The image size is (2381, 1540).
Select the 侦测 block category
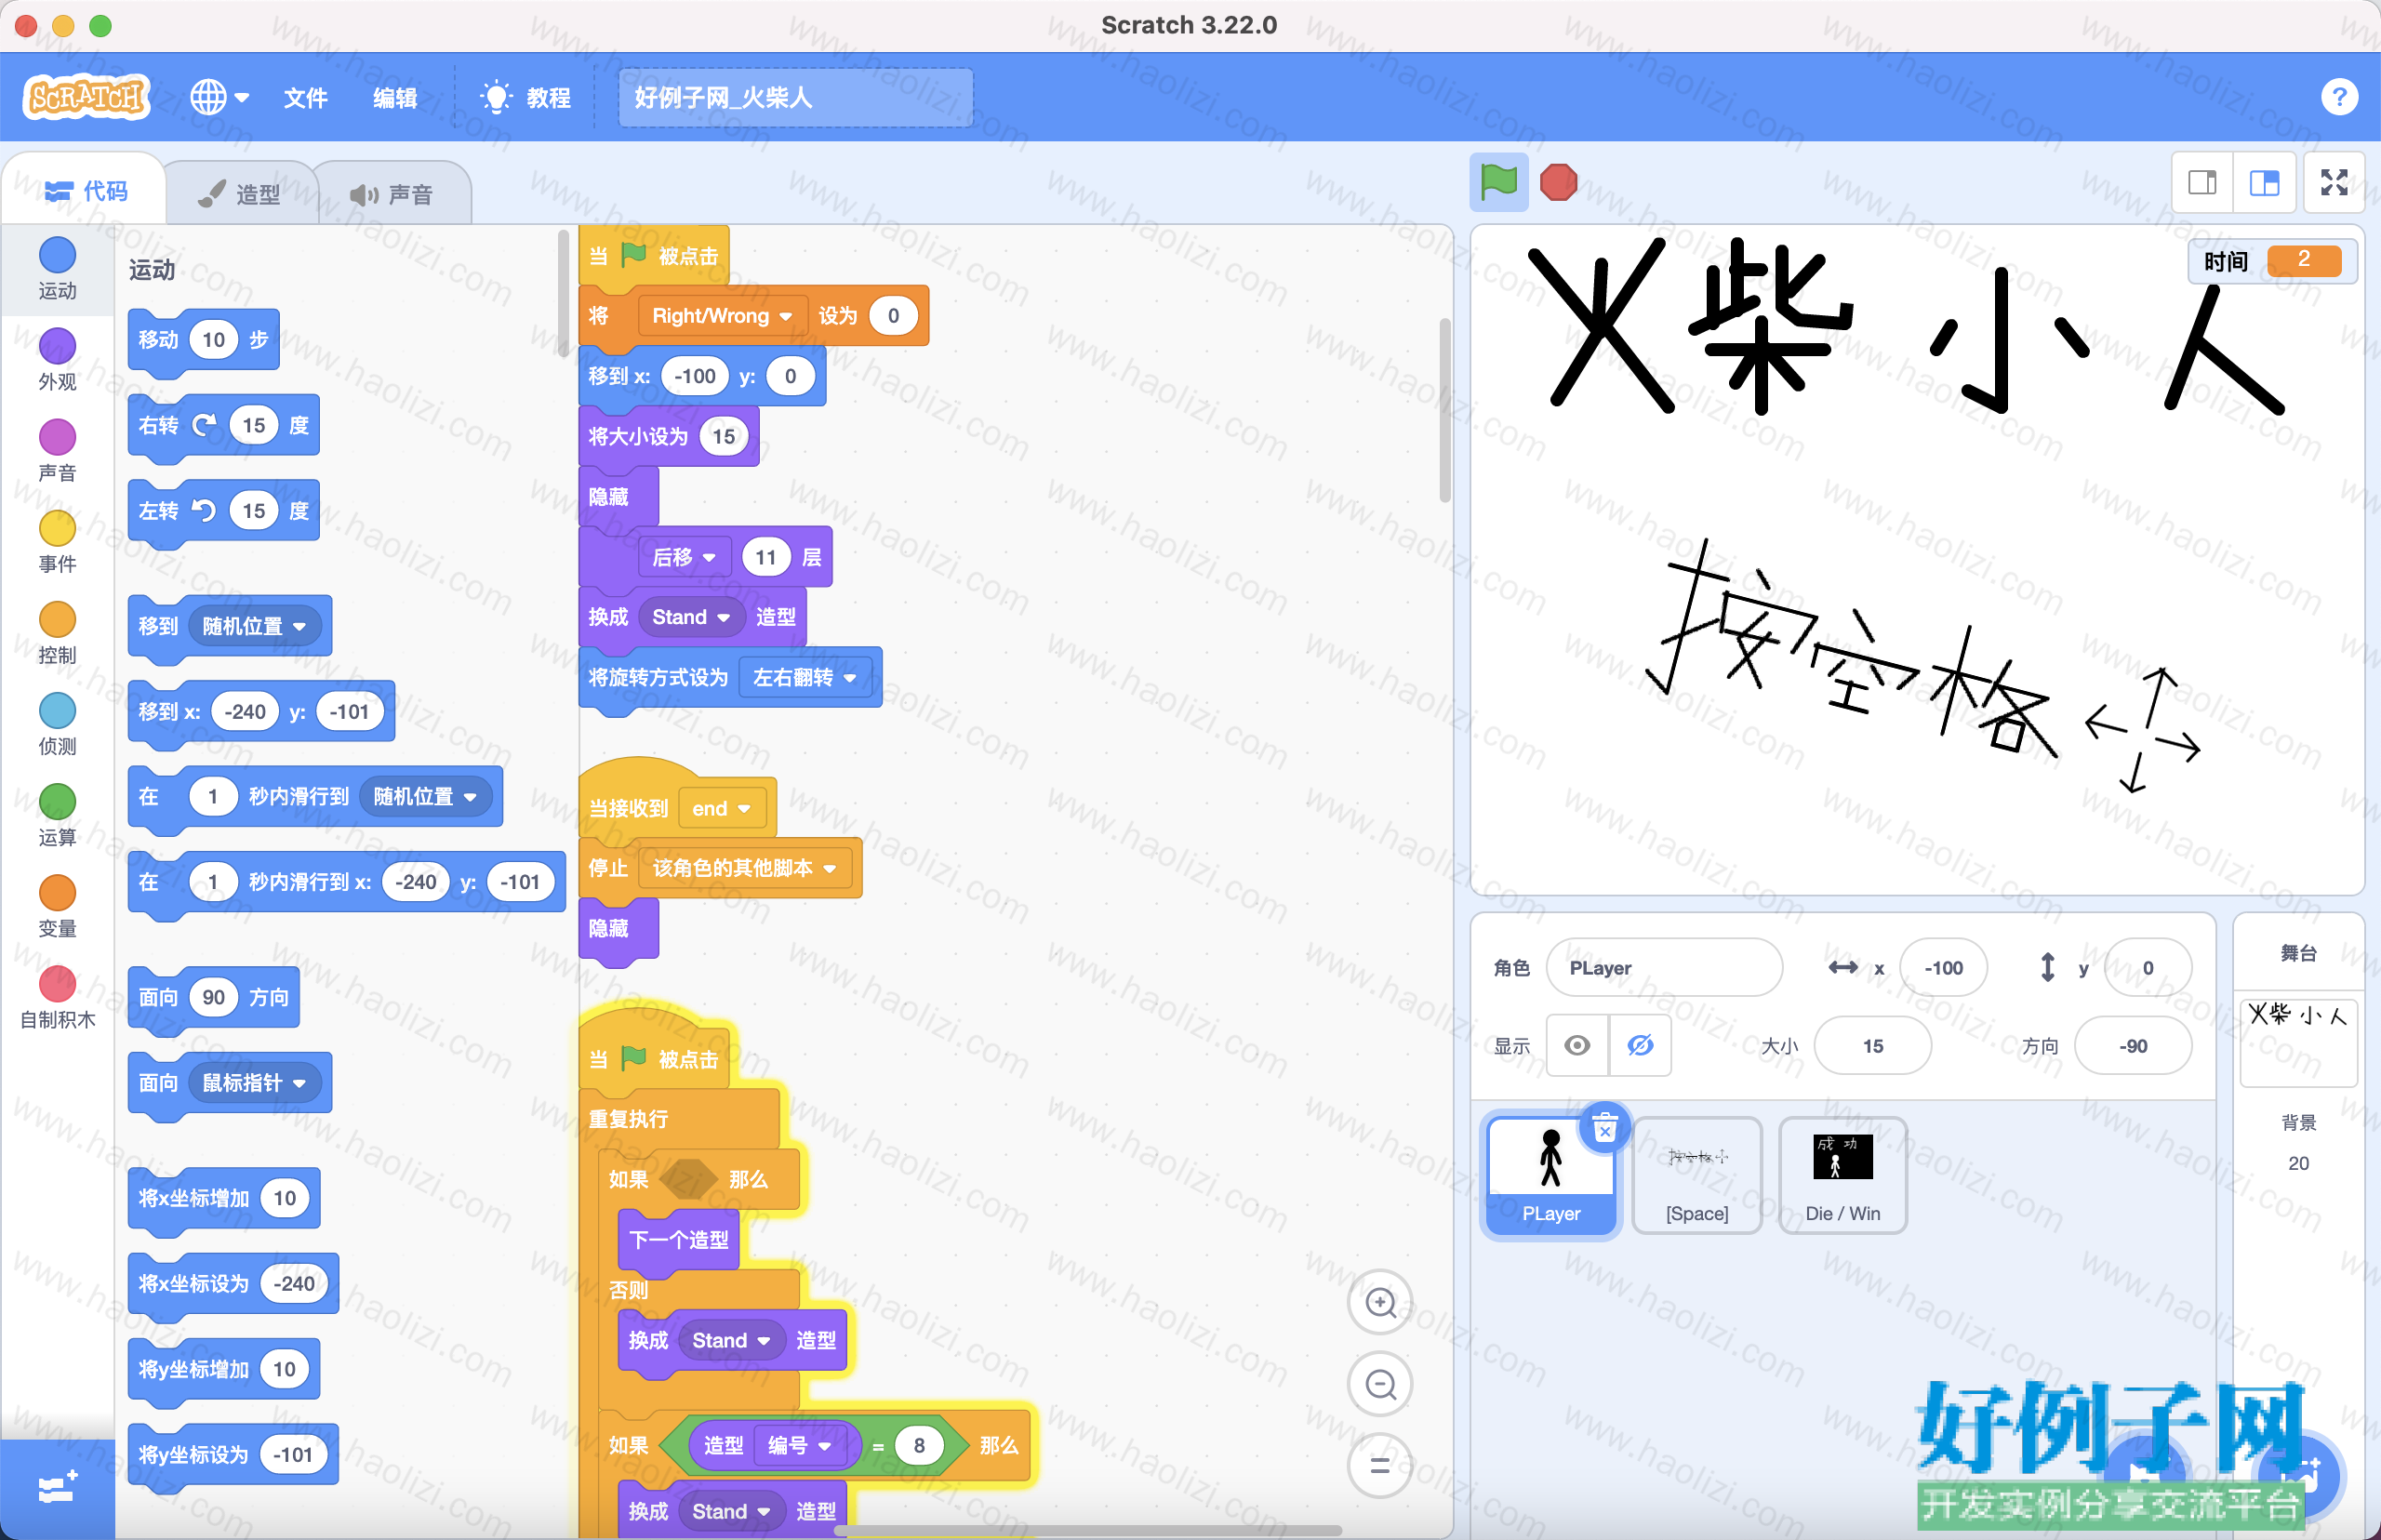tap(57, 724)
